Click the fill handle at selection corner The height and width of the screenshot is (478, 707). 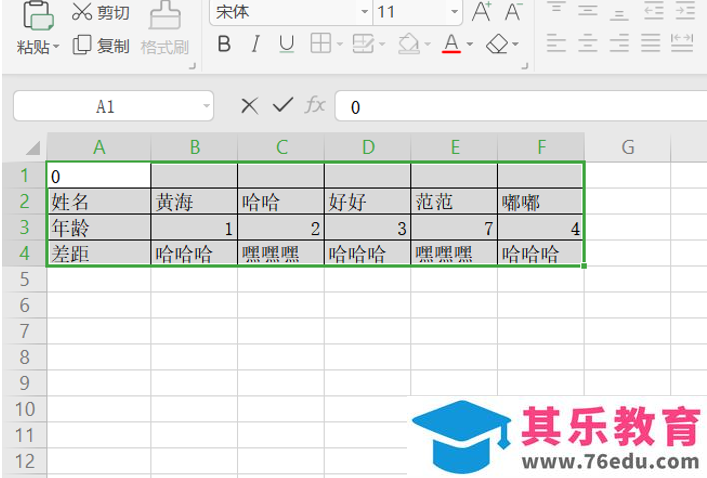584,266
